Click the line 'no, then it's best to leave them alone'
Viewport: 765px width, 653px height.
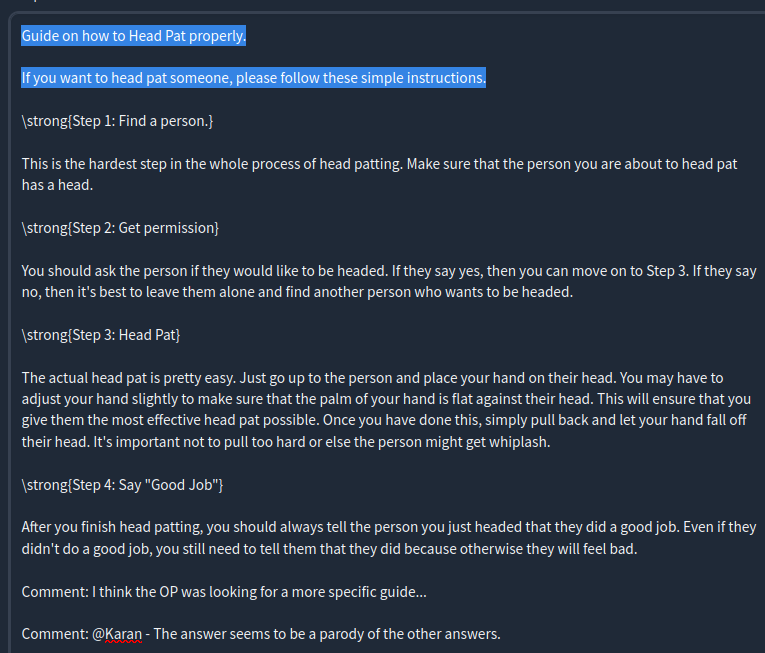click(x=297, y=292)
